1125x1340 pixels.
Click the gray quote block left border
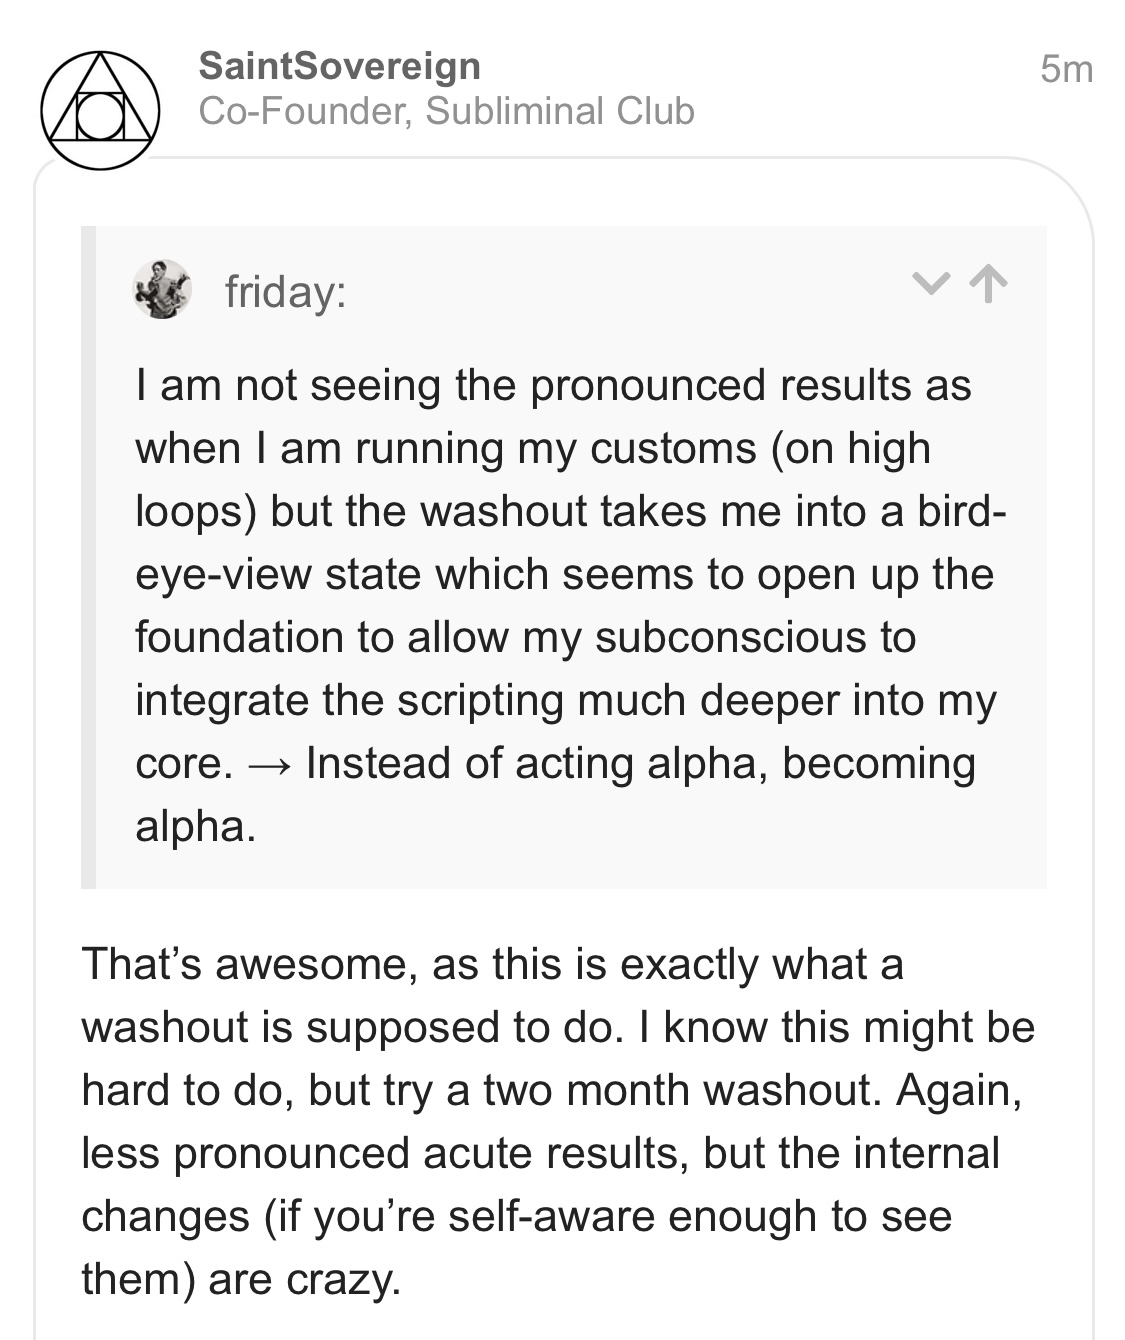click(x=88, y=557)
